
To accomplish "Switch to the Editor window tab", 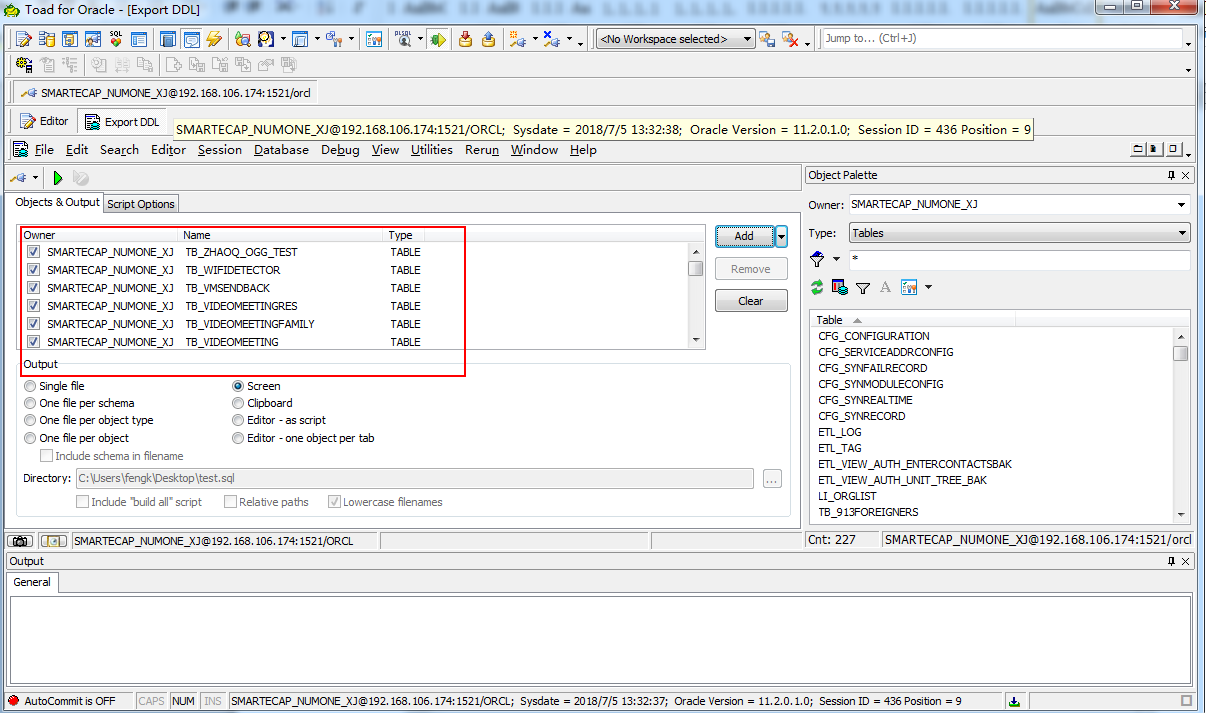I will point(44,121).
